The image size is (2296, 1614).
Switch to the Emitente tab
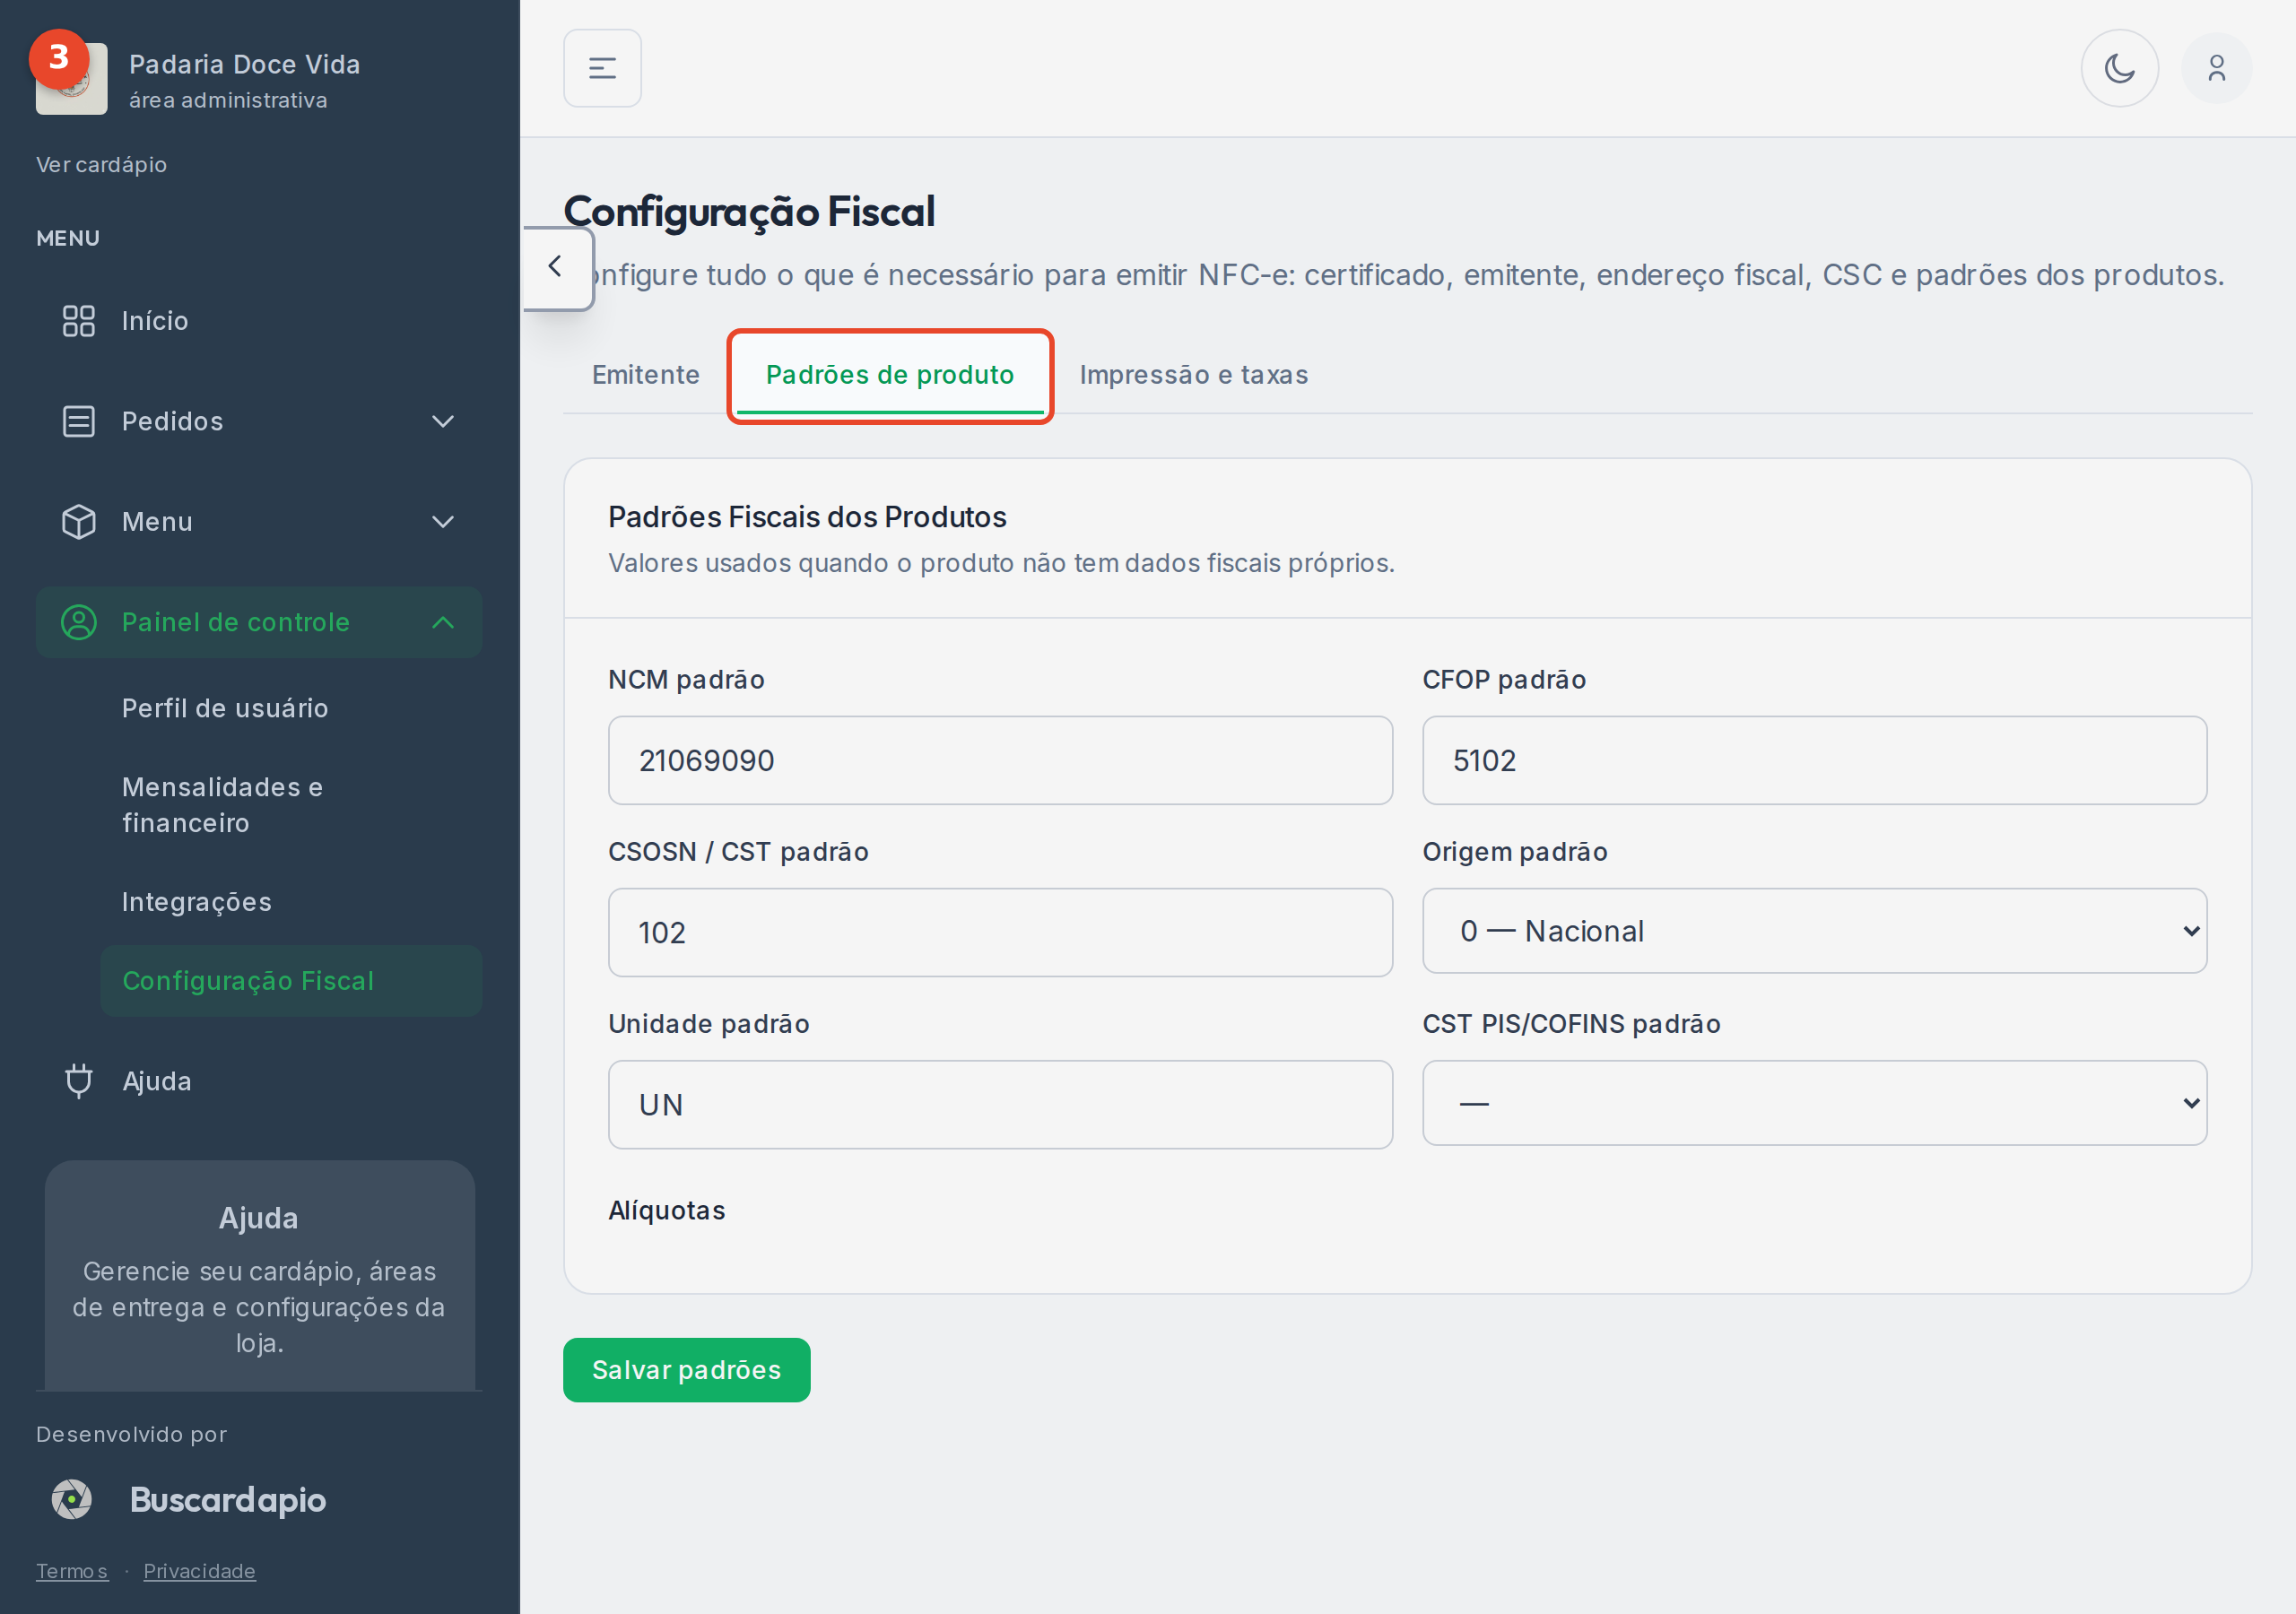pyautogui.click(x=645, y=375)
